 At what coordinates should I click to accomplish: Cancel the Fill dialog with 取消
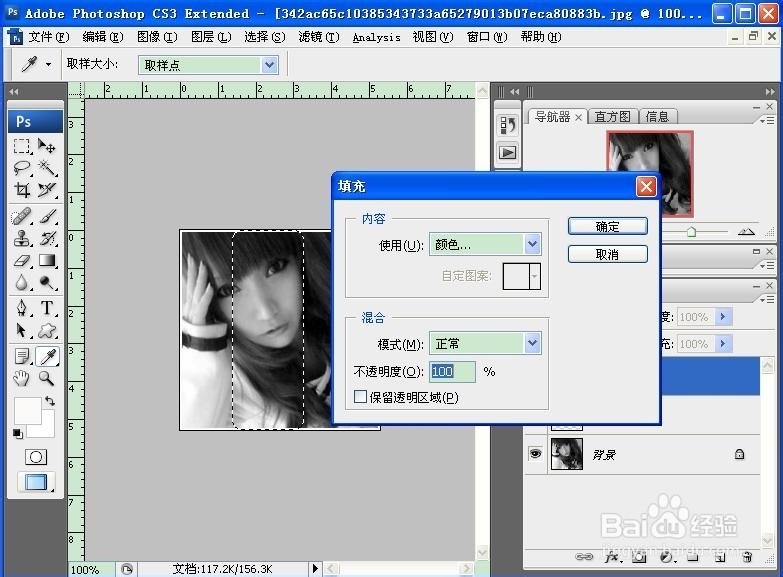pos(608,254)
